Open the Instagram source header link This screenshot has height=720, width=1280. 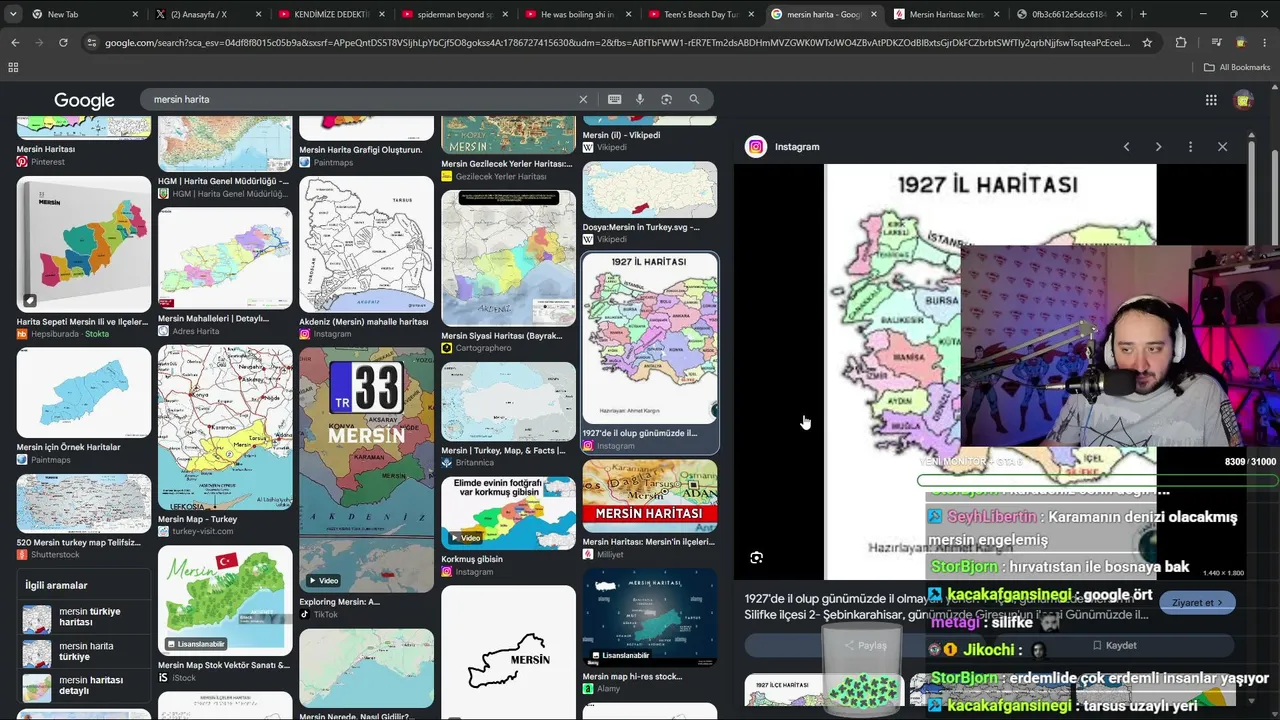click(782, 147)
